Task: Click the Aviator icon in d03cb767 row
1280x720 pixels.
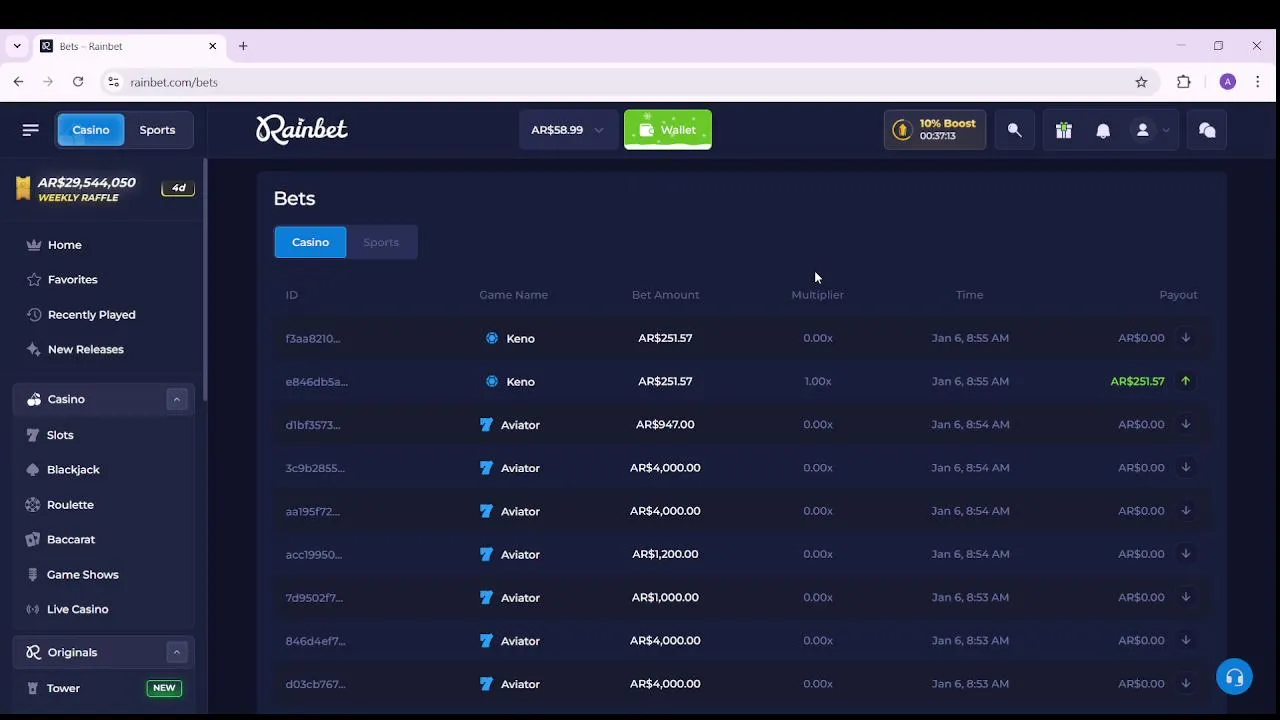Action: pos(486,684)
